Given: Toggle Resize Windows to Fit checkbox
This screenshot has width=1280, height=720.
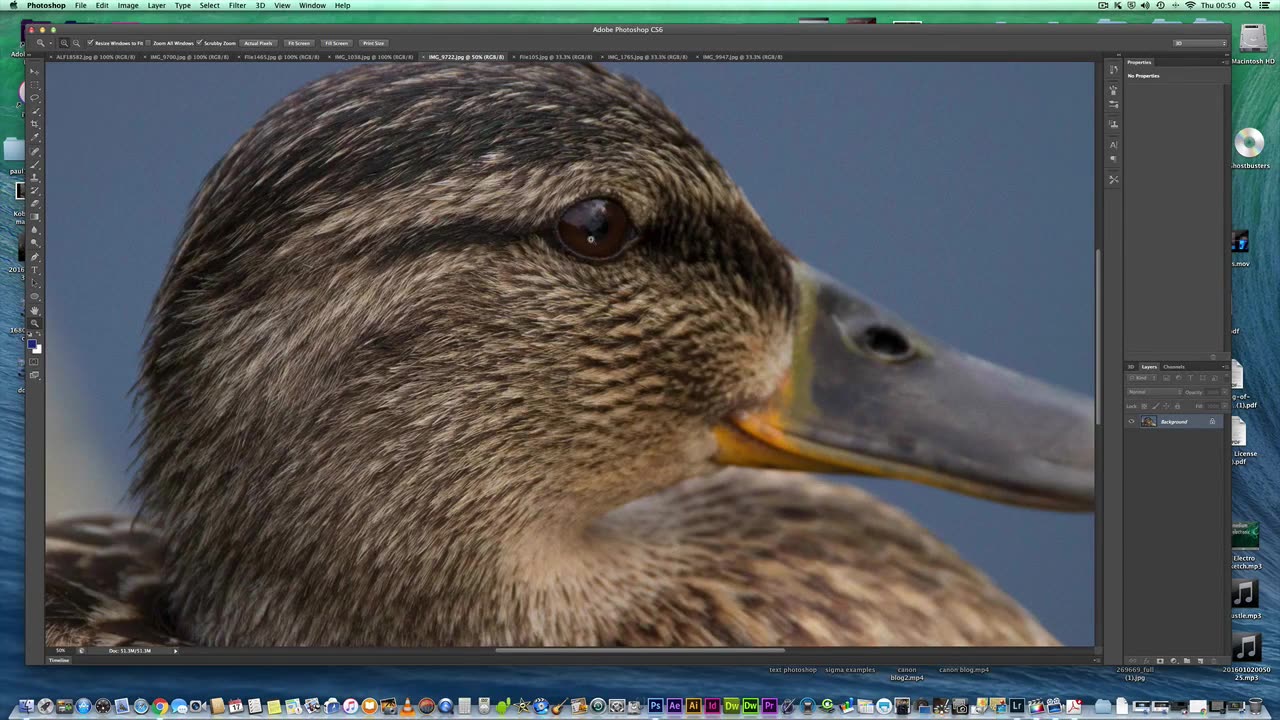Looking at the screenshot, I should tap(90, 43).
